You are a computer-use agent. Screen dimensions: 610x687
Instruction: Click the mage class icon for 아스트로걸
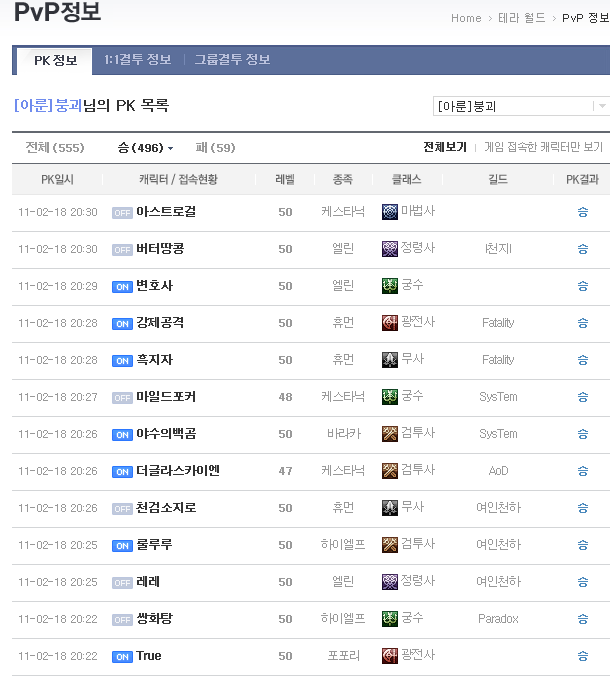[x=390, y=212]
